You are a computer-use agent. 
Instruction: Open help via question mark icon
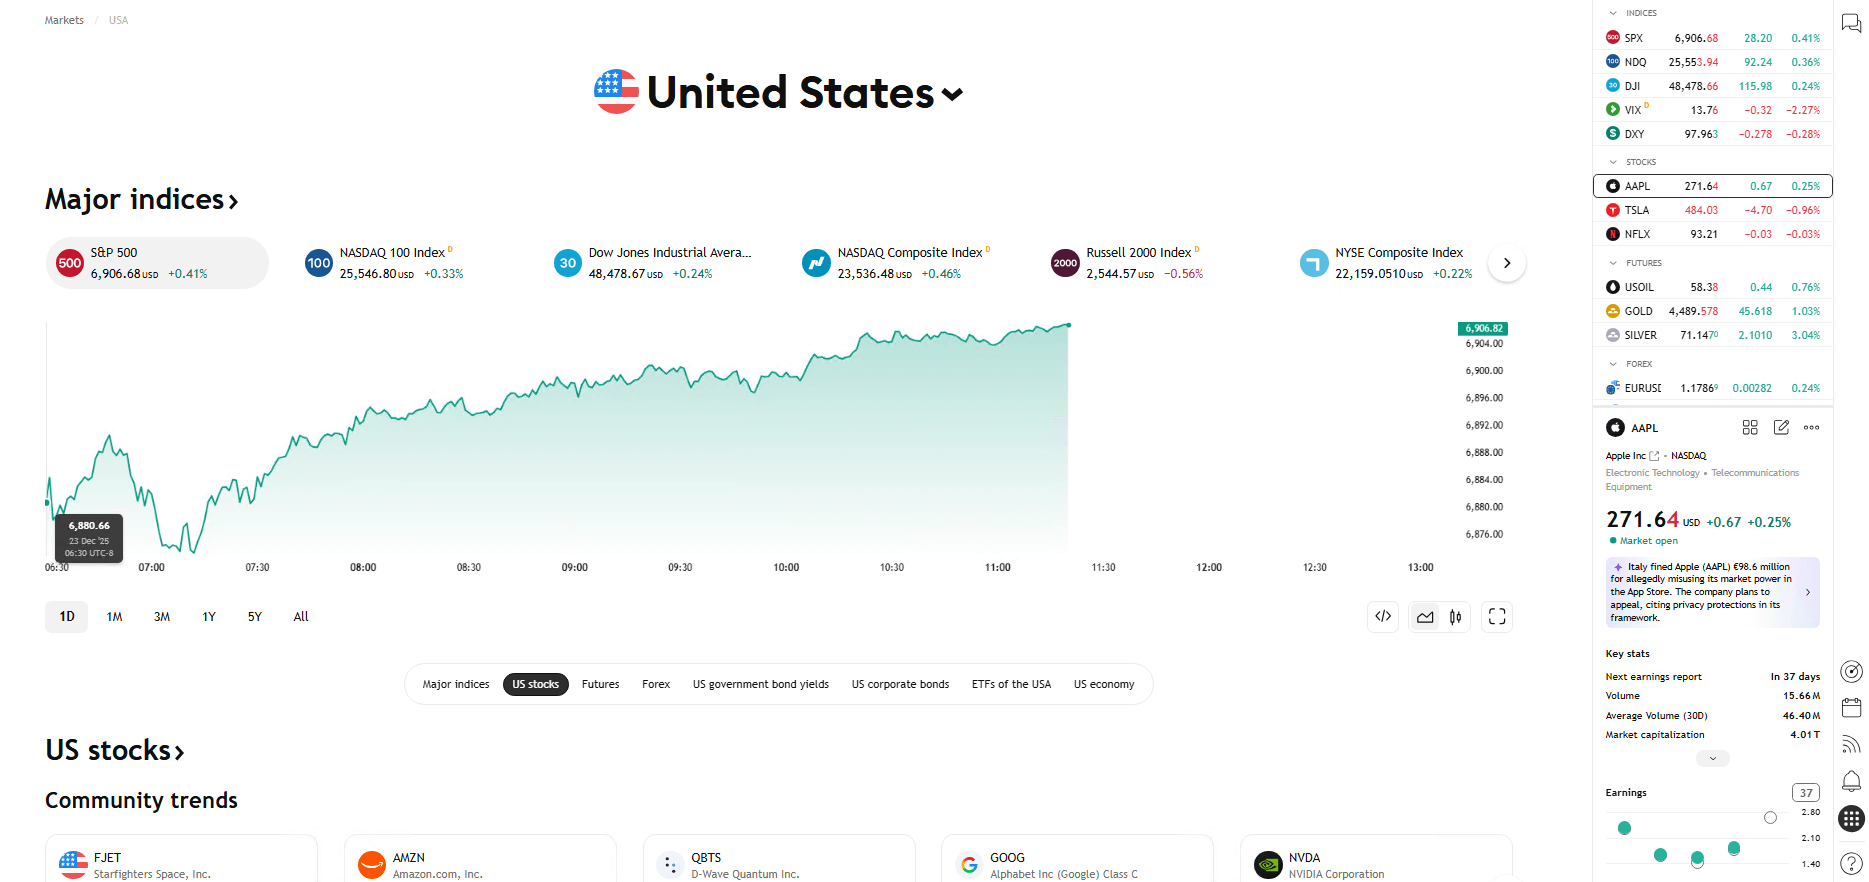pos(1851,862)
